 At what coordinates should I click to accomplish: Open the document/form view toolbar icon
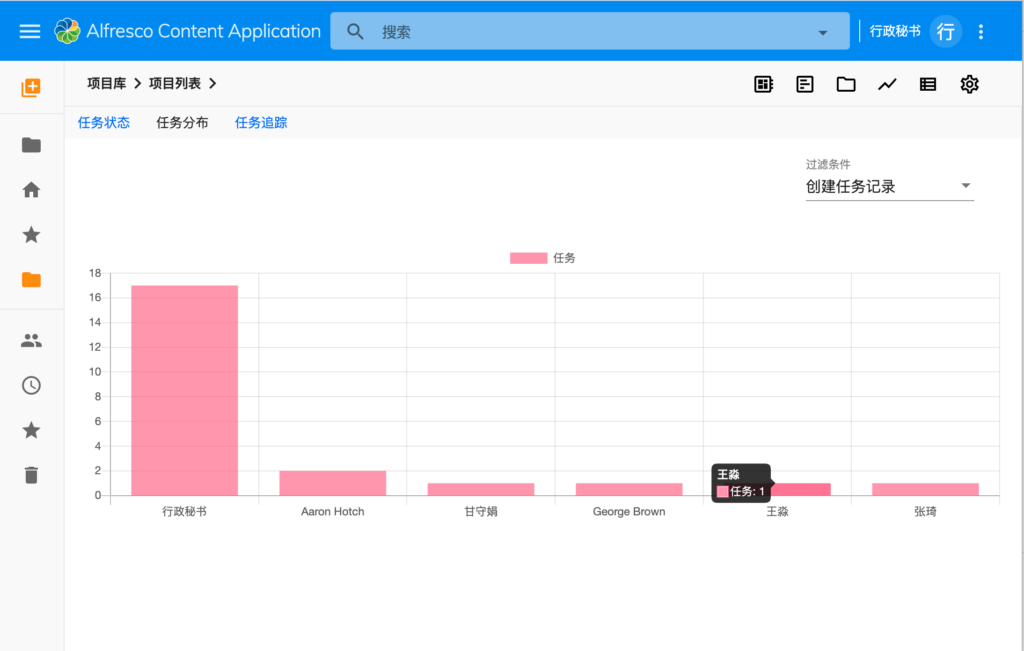pyautogui.click(x=805, y=84)
